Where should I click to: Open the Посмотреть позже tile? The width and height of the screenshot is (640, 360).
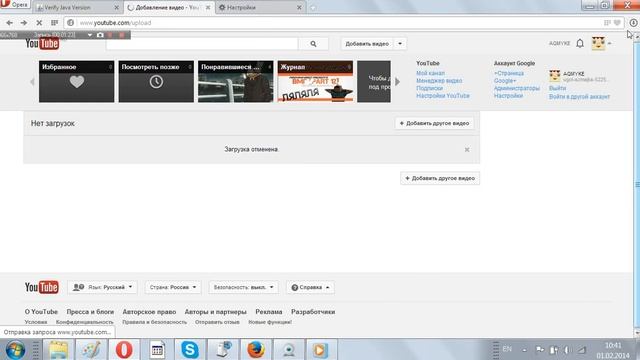156,82
